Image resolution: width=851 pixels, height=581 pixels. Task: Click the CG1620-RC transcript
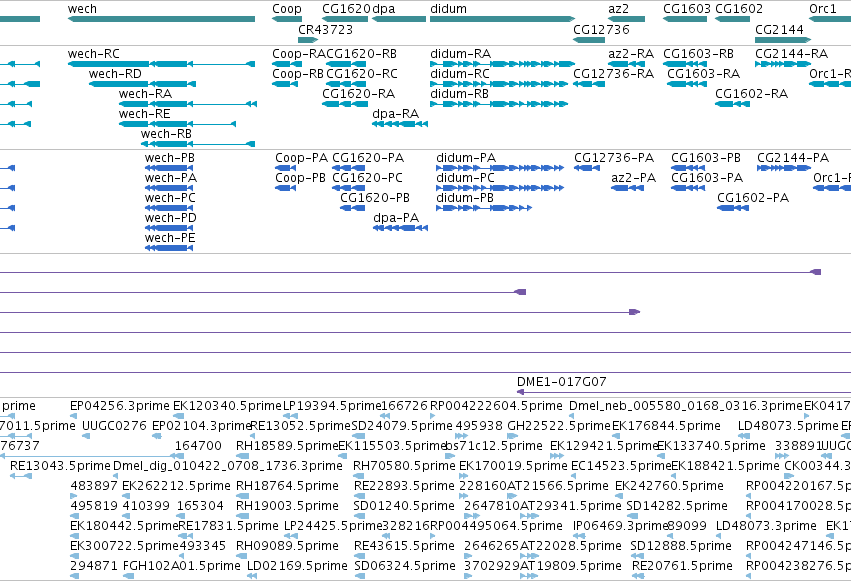(346, 84)
